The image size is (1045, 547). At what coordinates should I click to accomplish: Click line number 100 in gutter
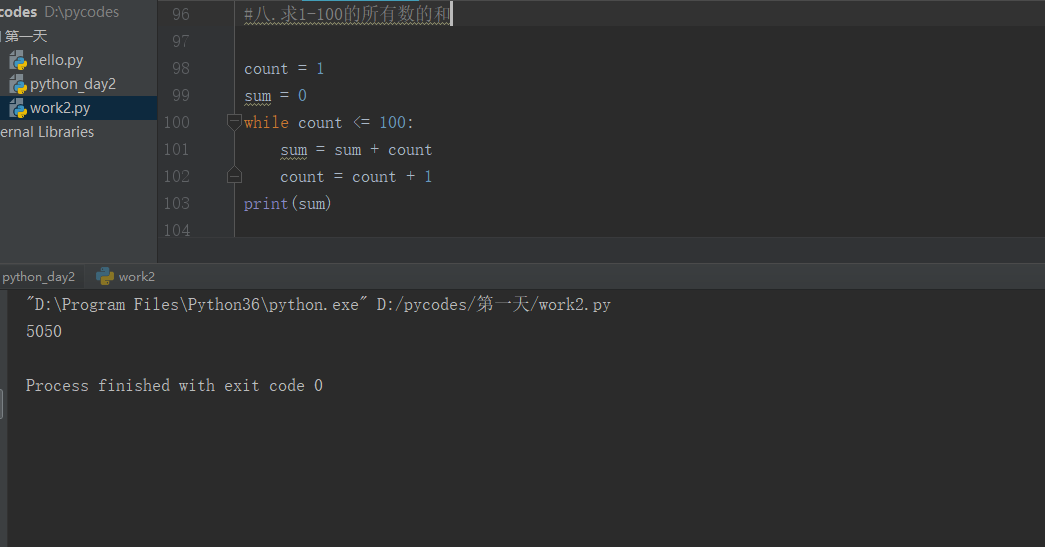coord(177,122)
